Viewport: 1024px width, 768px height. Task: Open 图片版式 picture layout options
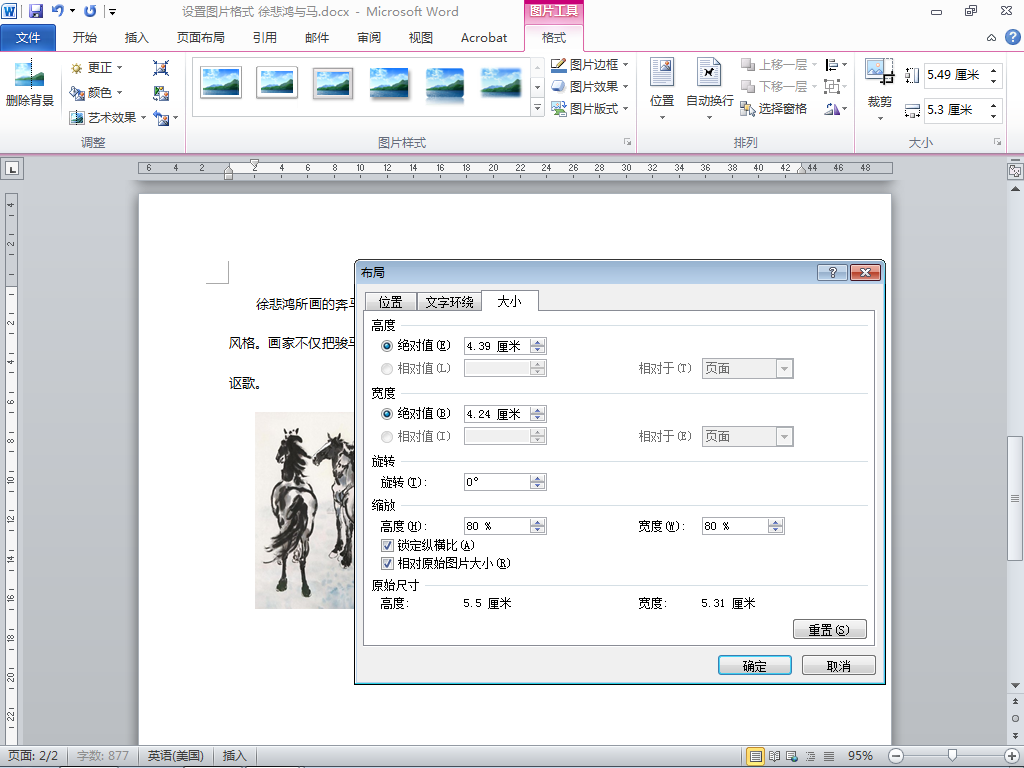click(589, 108)
